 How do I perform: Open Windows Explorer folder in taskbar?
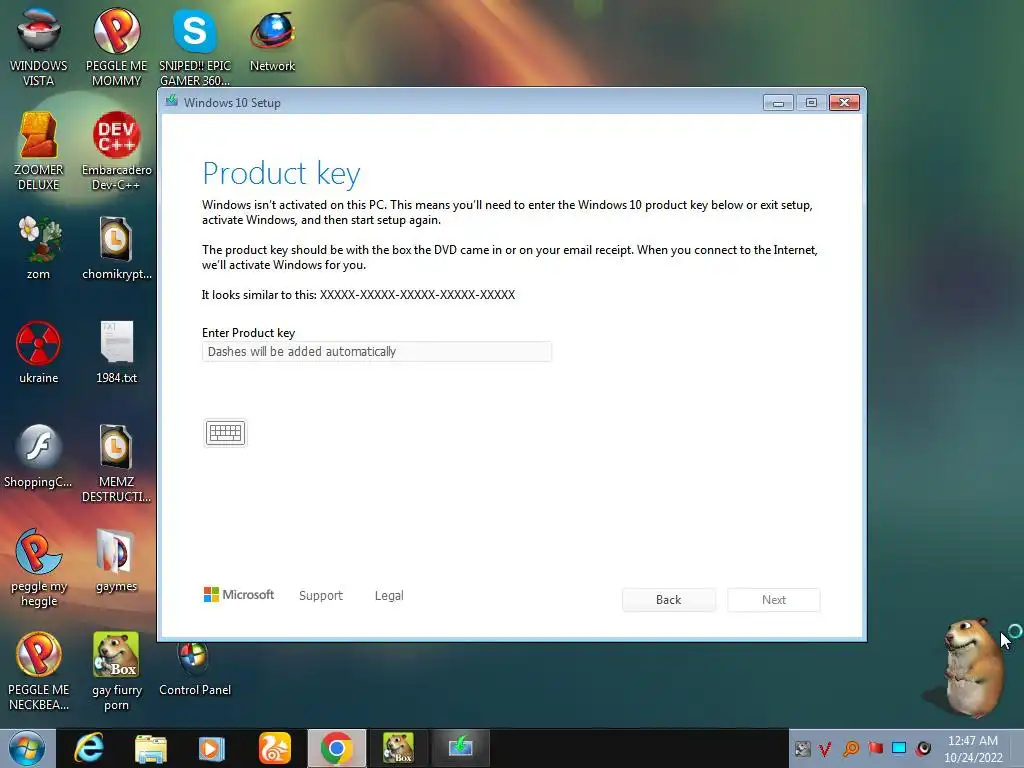coord(151,748)
